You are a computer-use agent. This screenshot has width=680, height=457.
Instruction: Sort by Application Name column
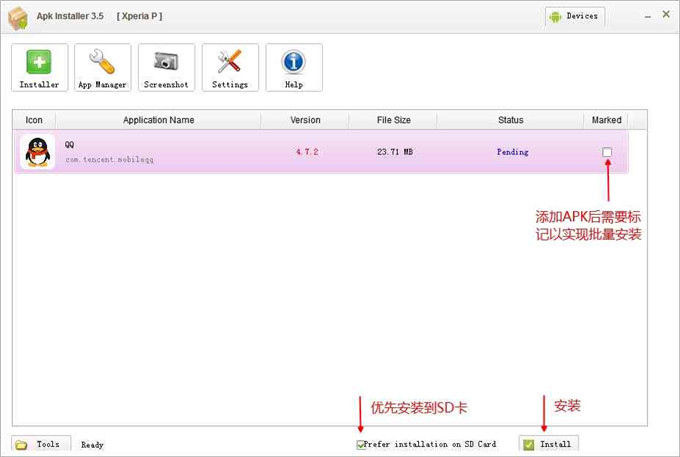click(x=158, y=120)
